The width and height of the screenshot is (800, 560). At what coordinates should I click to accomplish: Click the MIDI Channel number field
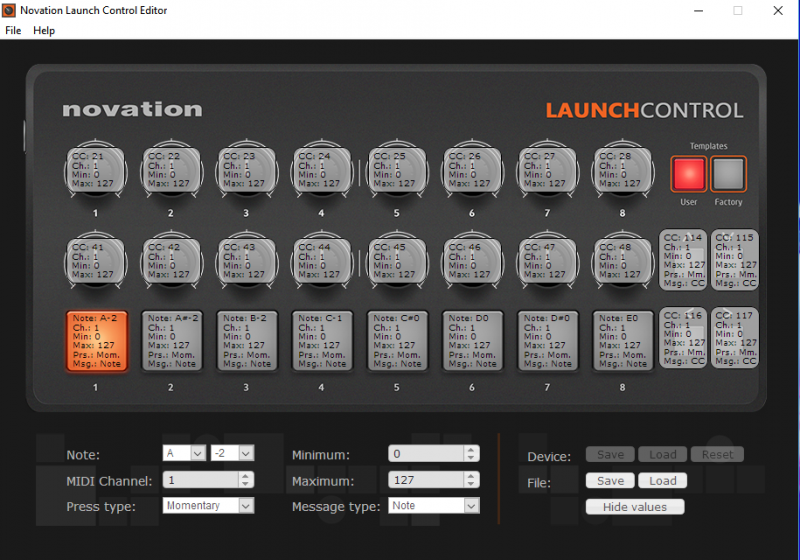[x=201, y=479]
